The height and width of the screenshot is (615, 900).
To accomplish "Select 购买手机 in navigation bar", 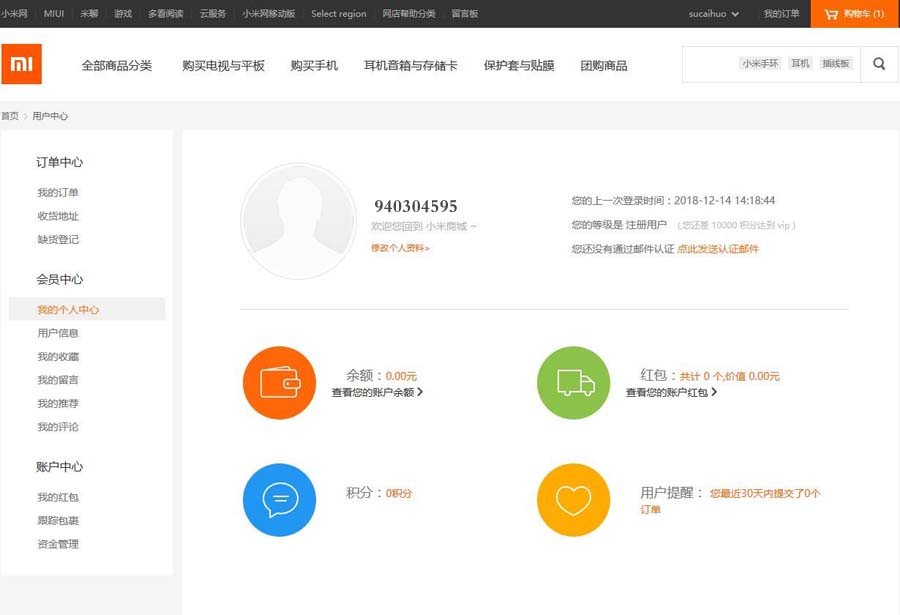I will pos(314,65).
